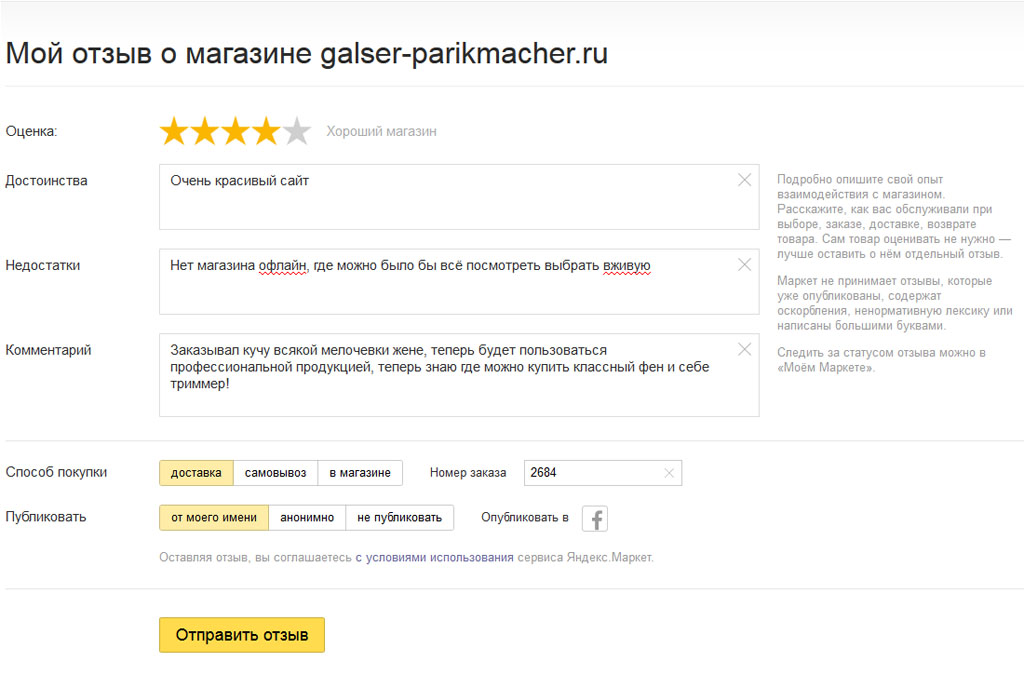This screenshot has height=675, width=1024.
Task: Open the 'с условиями использования' link
Action: [x=434, y=557]
